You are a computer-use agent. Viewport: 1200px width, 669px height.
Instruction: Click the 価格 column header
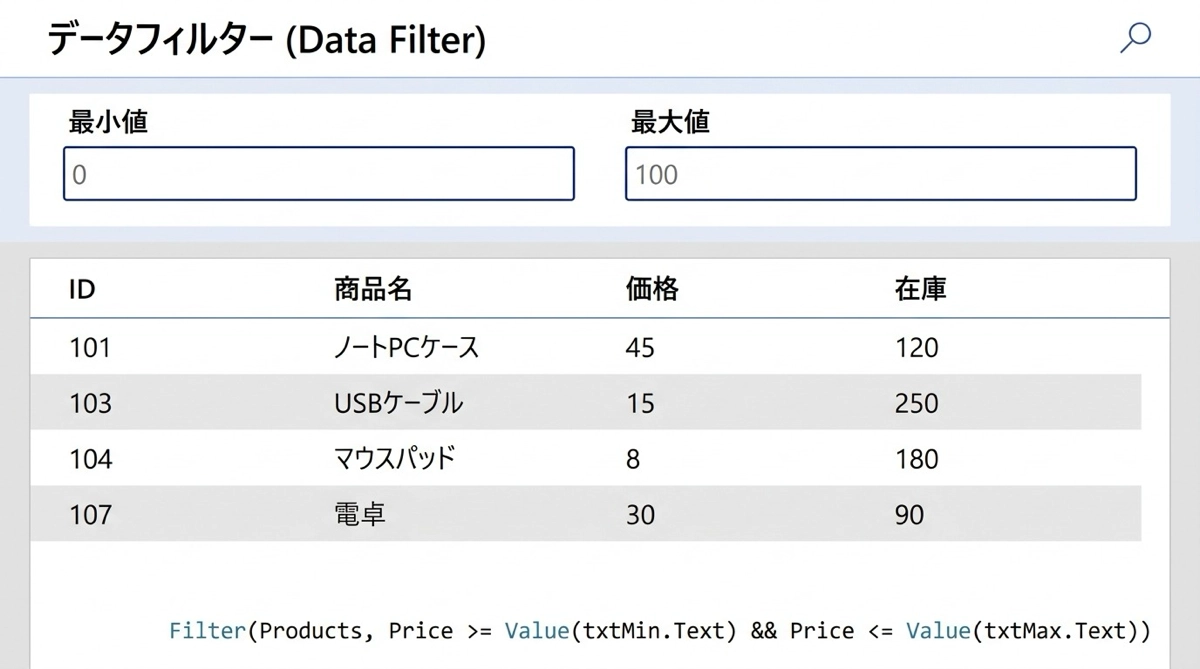click(x=651, y=289)
